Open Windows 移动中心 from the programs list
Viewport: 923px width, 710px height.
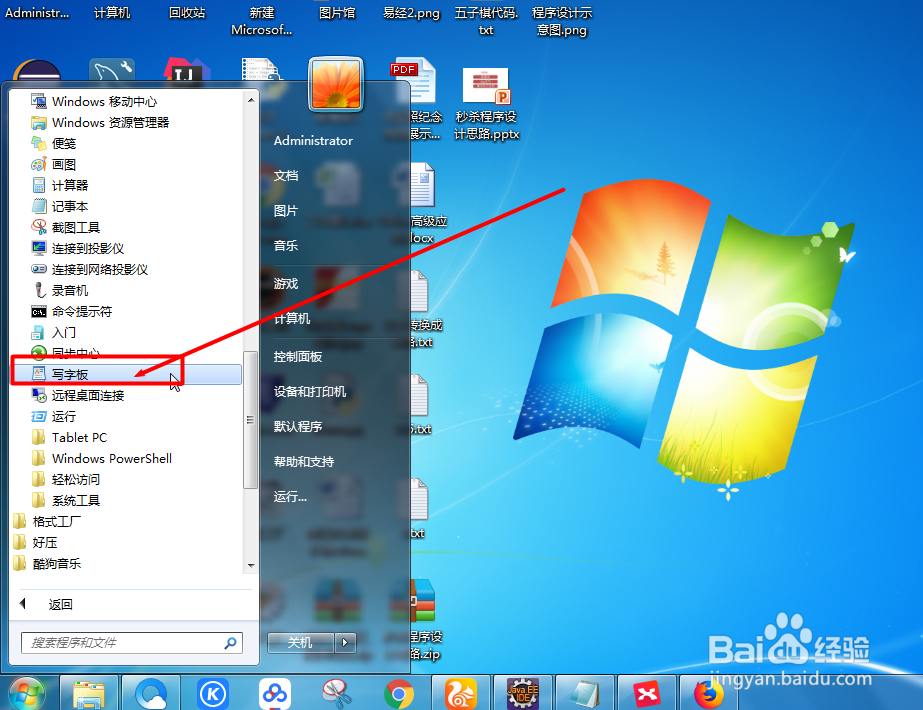pyautogui.click(x=94, y=101)
